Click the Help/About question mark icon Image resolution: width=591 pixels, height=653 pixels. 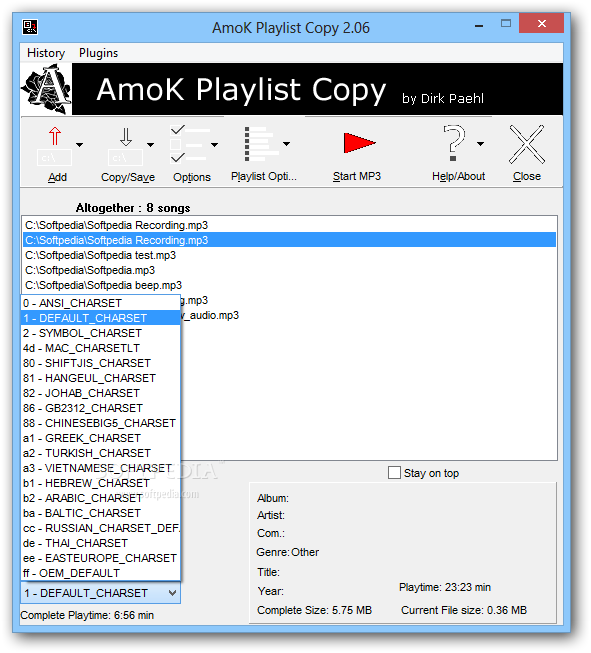pos(454,143)
